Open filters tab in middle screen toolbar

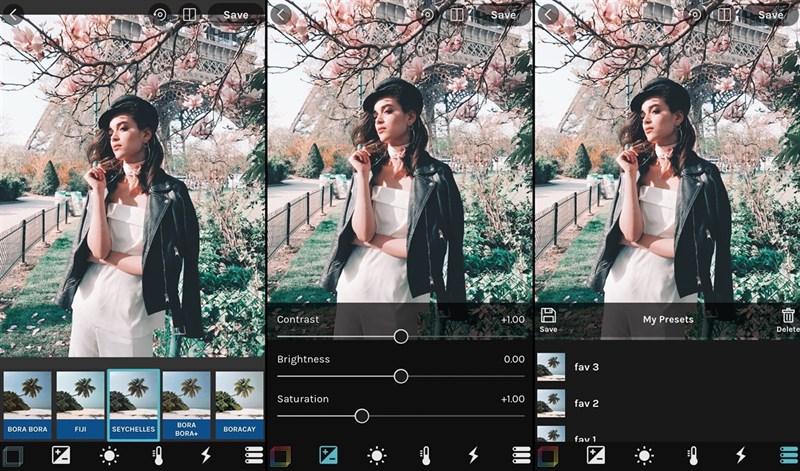coord(281,455)
